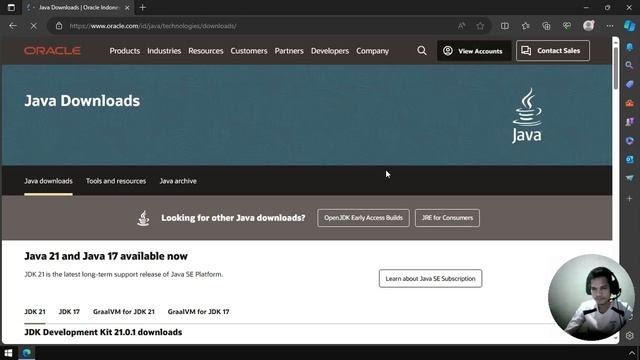Add this page to favorites star
Image resolution: width=640 pixels, height=360 pixels.
[480, 26]
